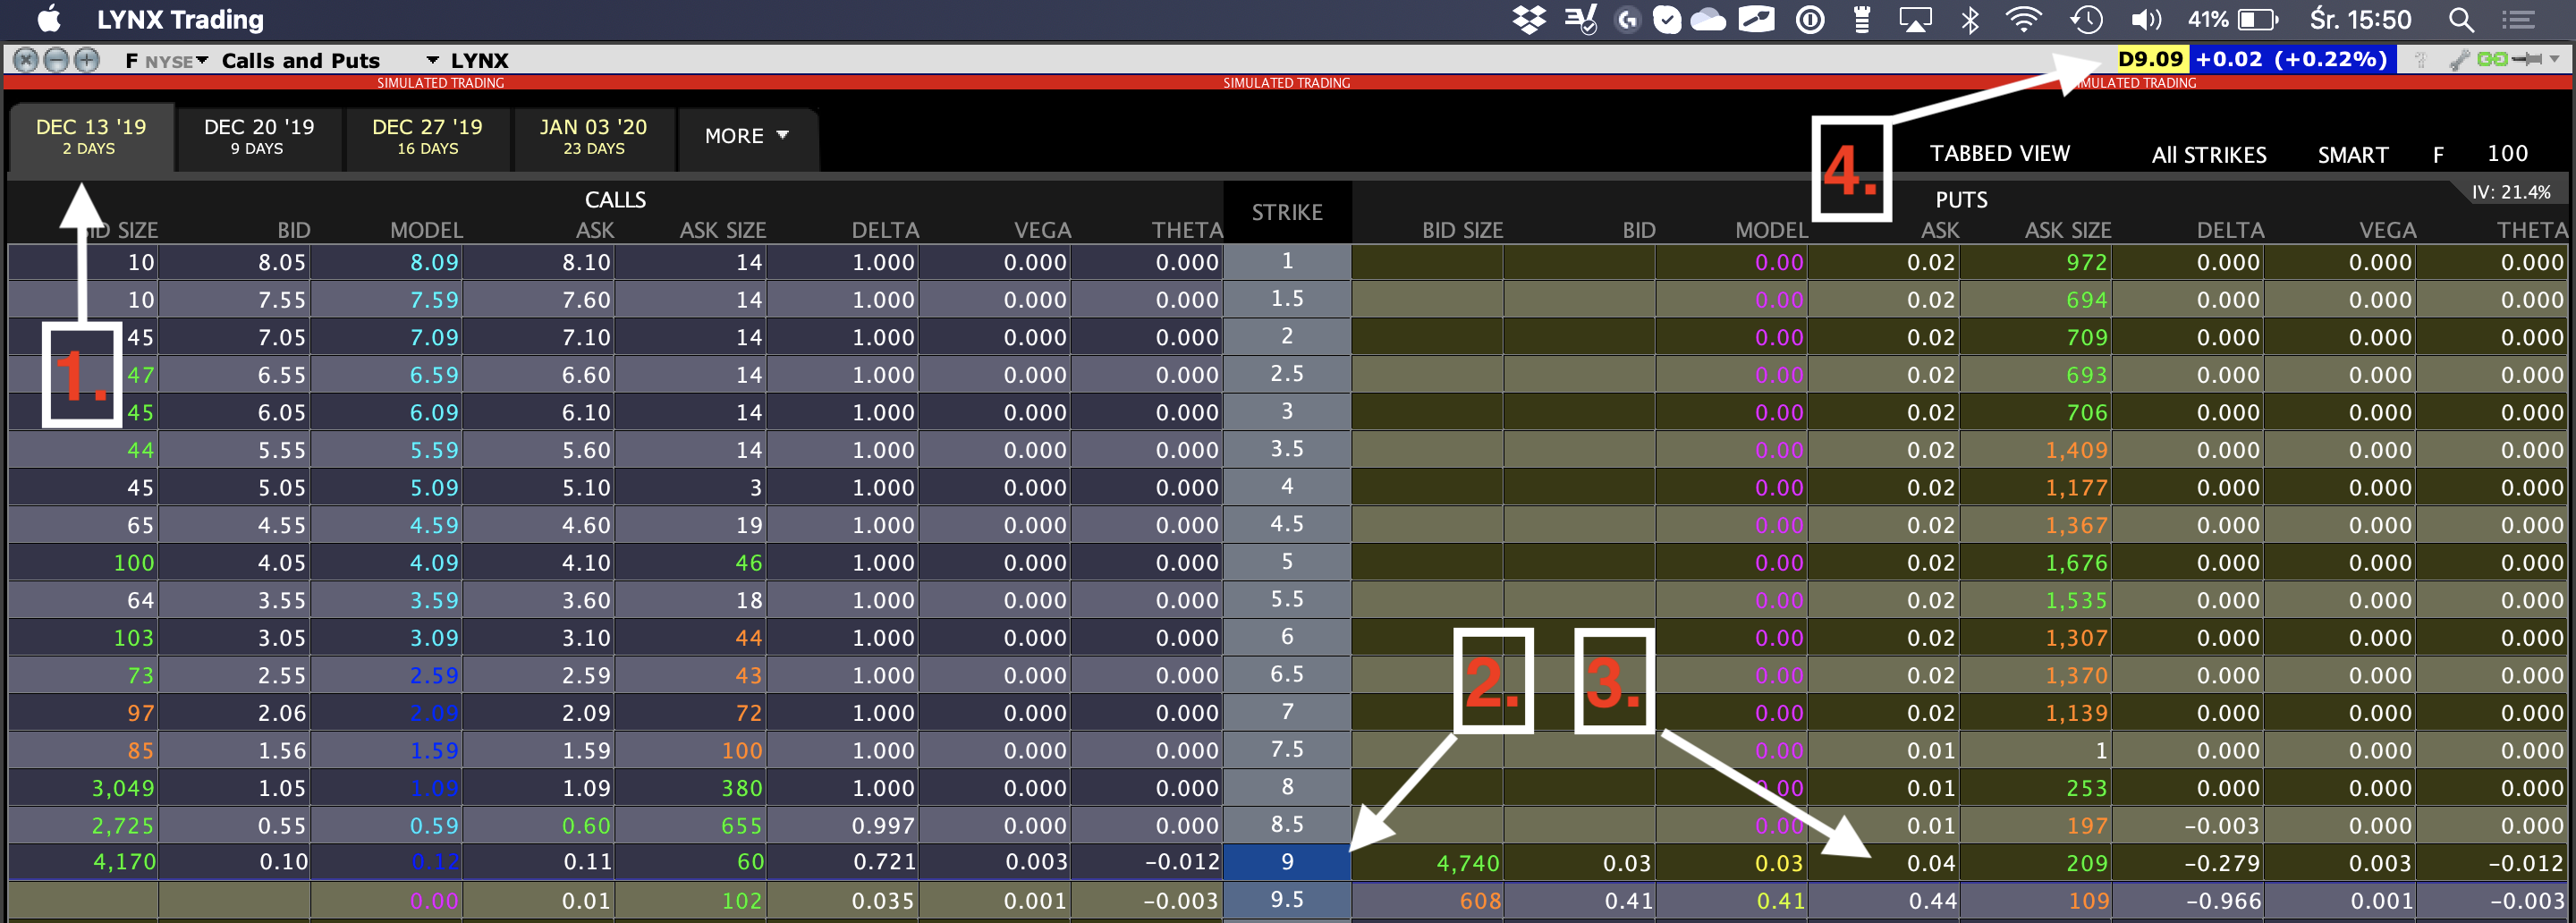Toggle the All STRIKES filter

pos(2208,155)
